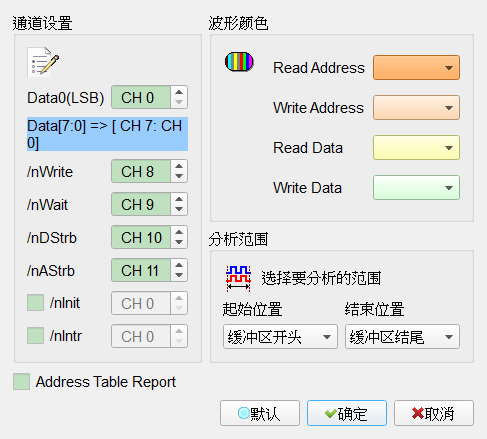Enable the /nInit checkbox
This screenshot has height=439, width=487.
click(x=35, y=303)
